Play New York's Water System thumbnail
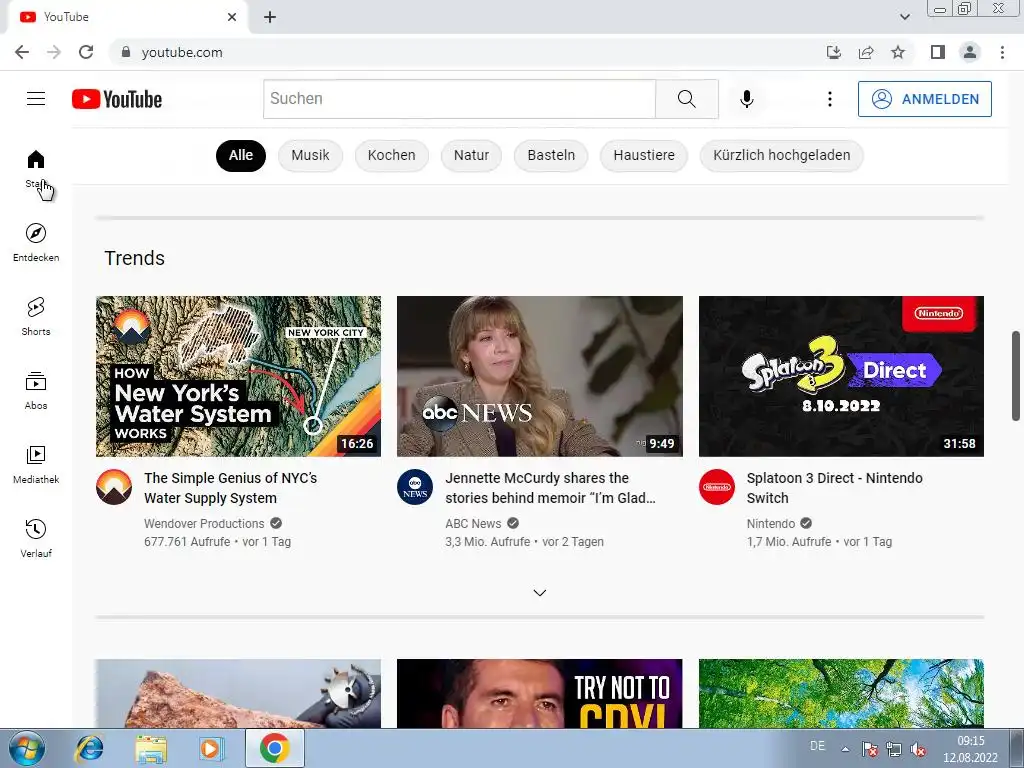1024x768 pixels. [x=238, y=376]
